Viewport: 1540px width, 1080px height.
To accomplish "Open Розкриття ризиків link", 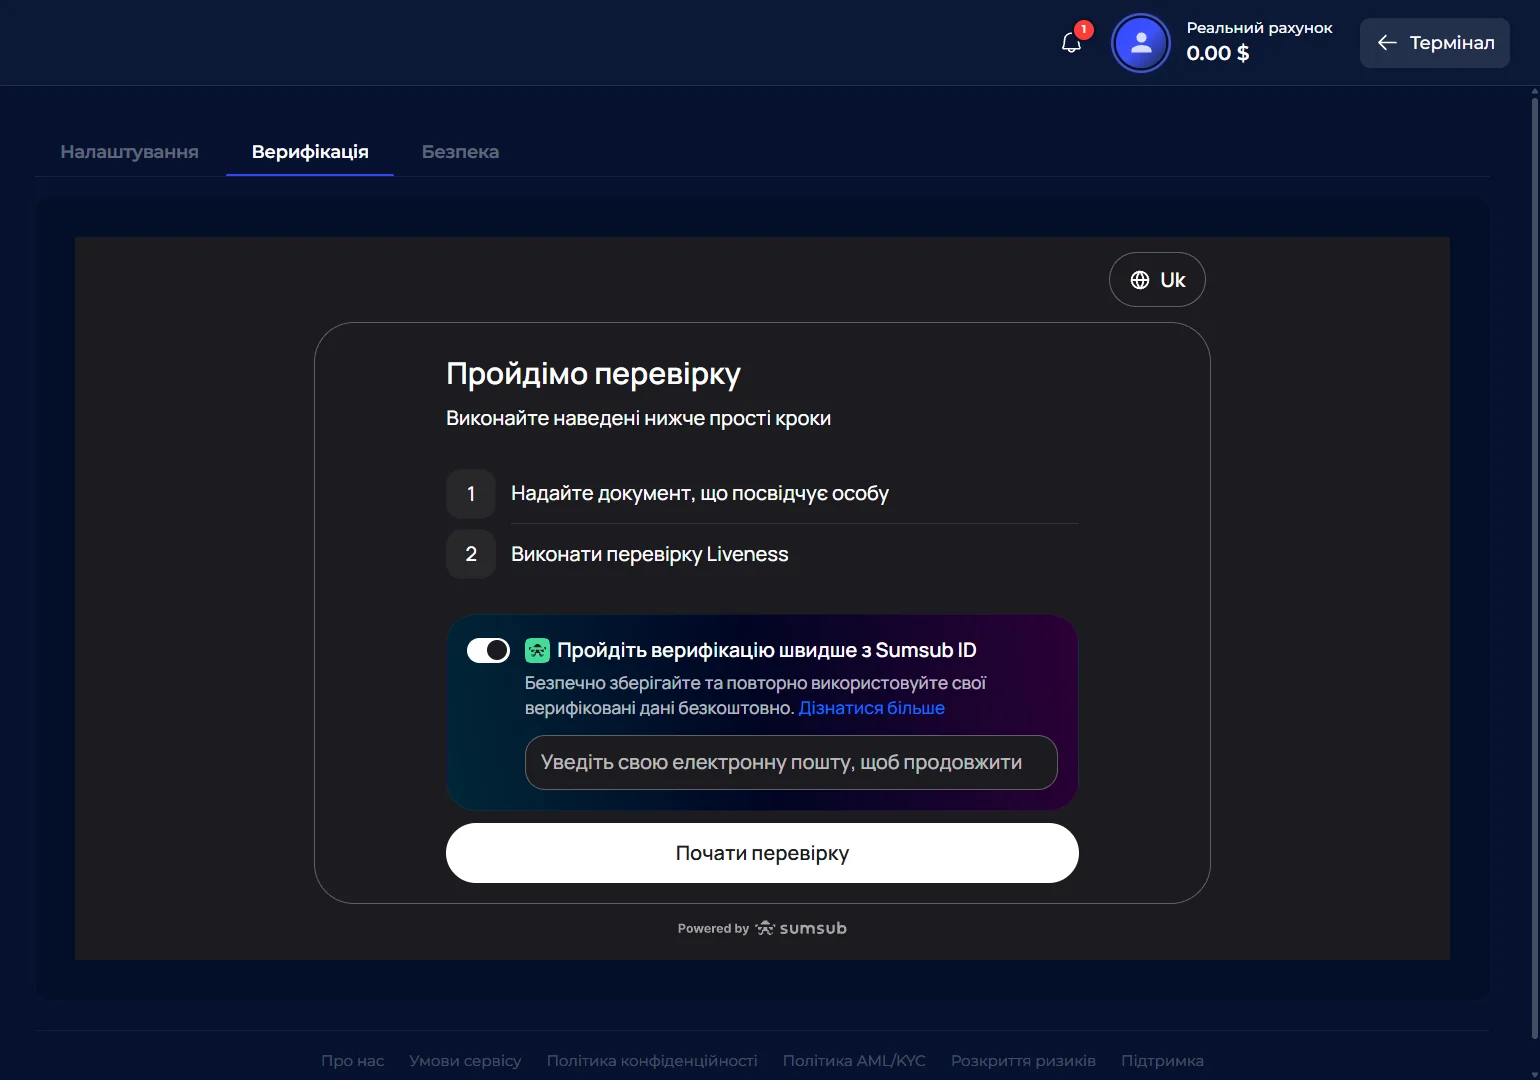I will [1023, 1061].
